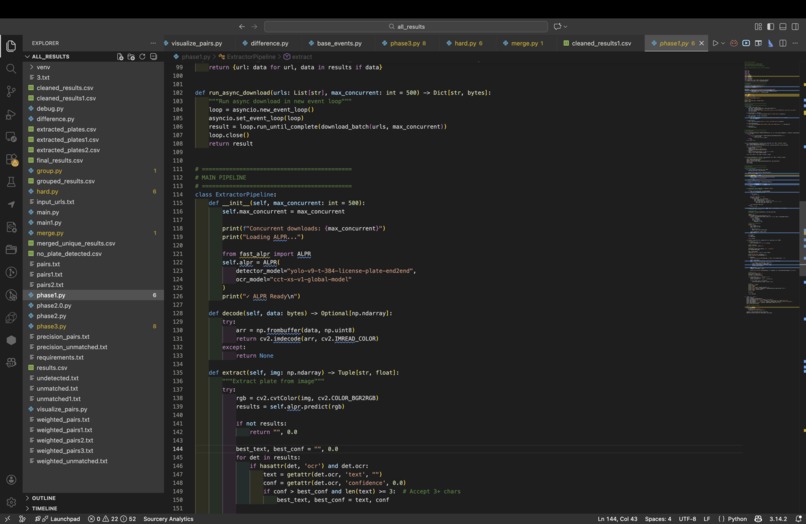Click the orange face icon in editor toolbar
This screenshot has height=524, width=806.
point(734,43)
